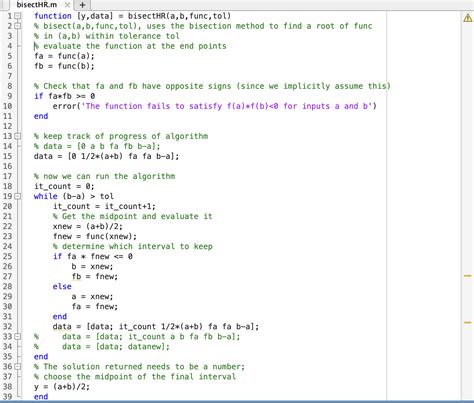
Task: Click 'y = (a+b)/2;' on line 38
Action: [62, 386]
